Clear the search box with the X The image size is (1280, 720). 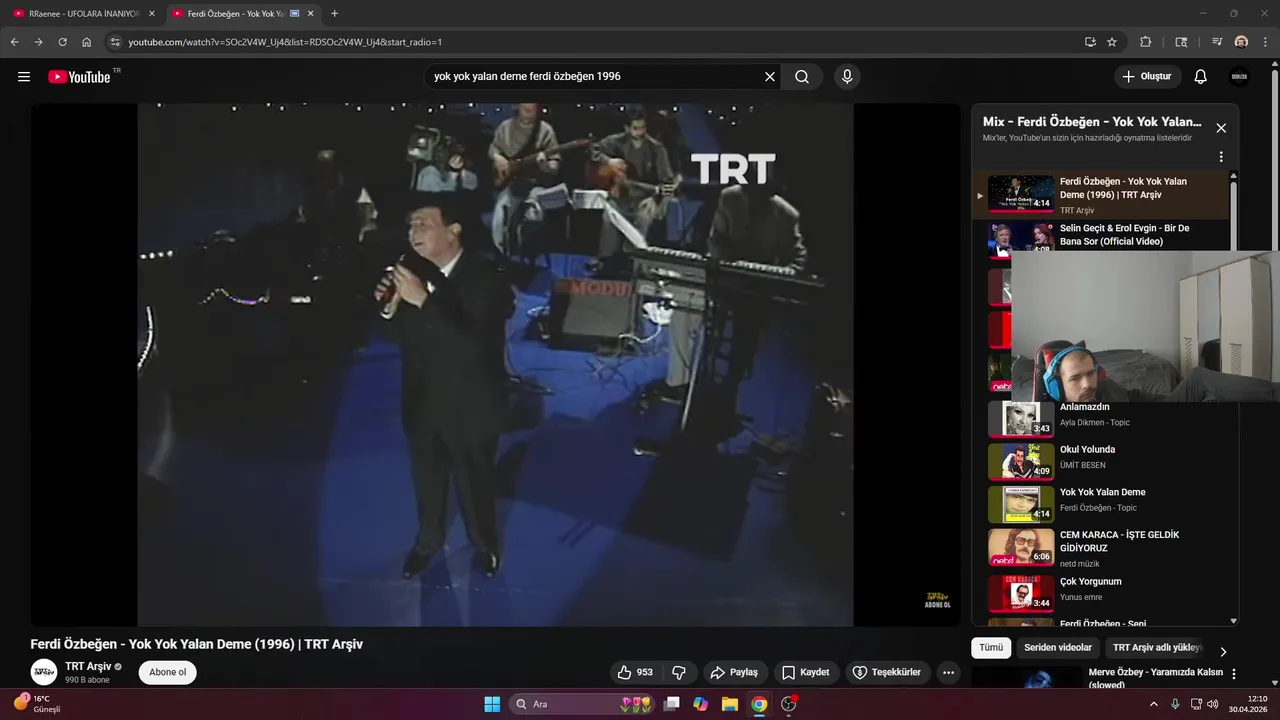coord(770,77)
